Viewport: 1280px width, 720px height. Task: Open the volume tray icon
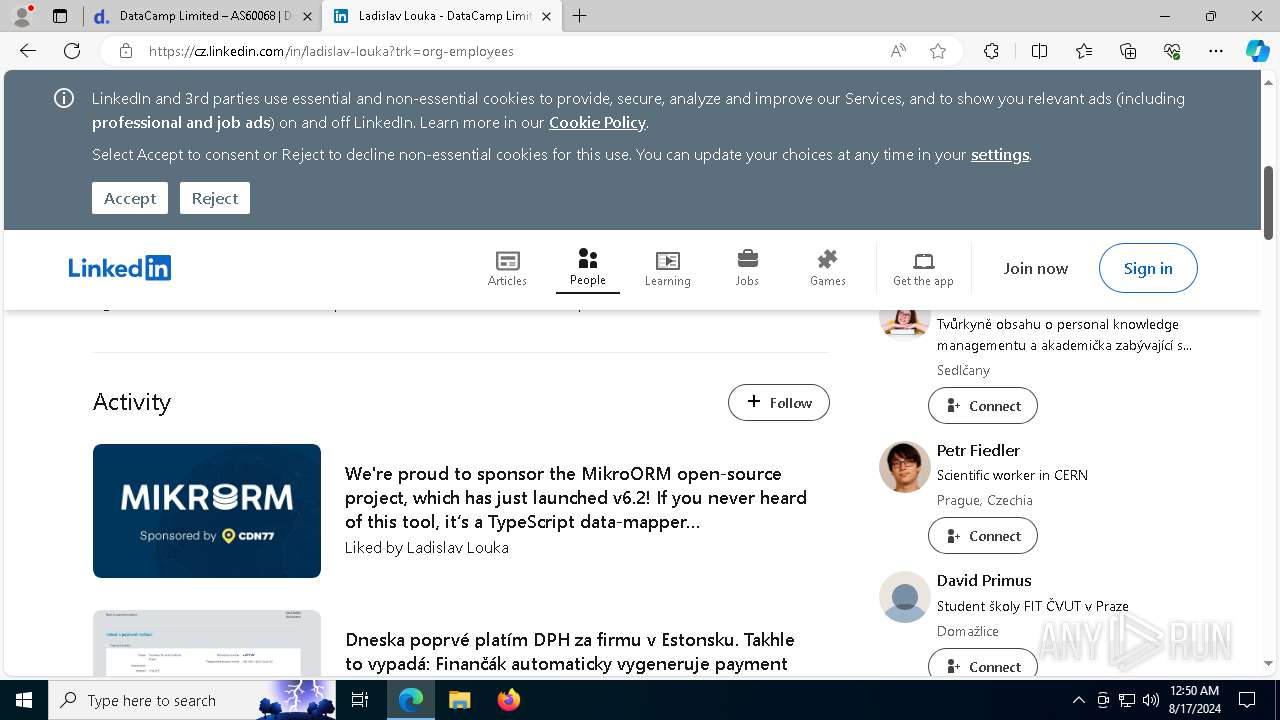click(1151, 700)
